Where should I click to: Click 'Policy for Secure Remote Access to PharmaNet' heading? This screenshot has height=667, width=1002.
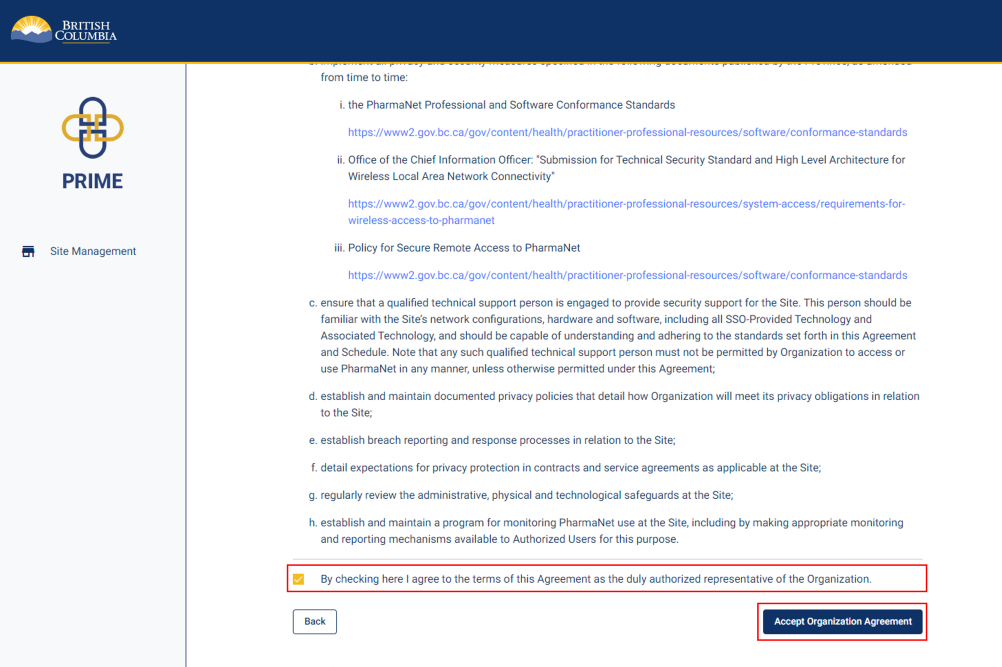coord(464,247)
